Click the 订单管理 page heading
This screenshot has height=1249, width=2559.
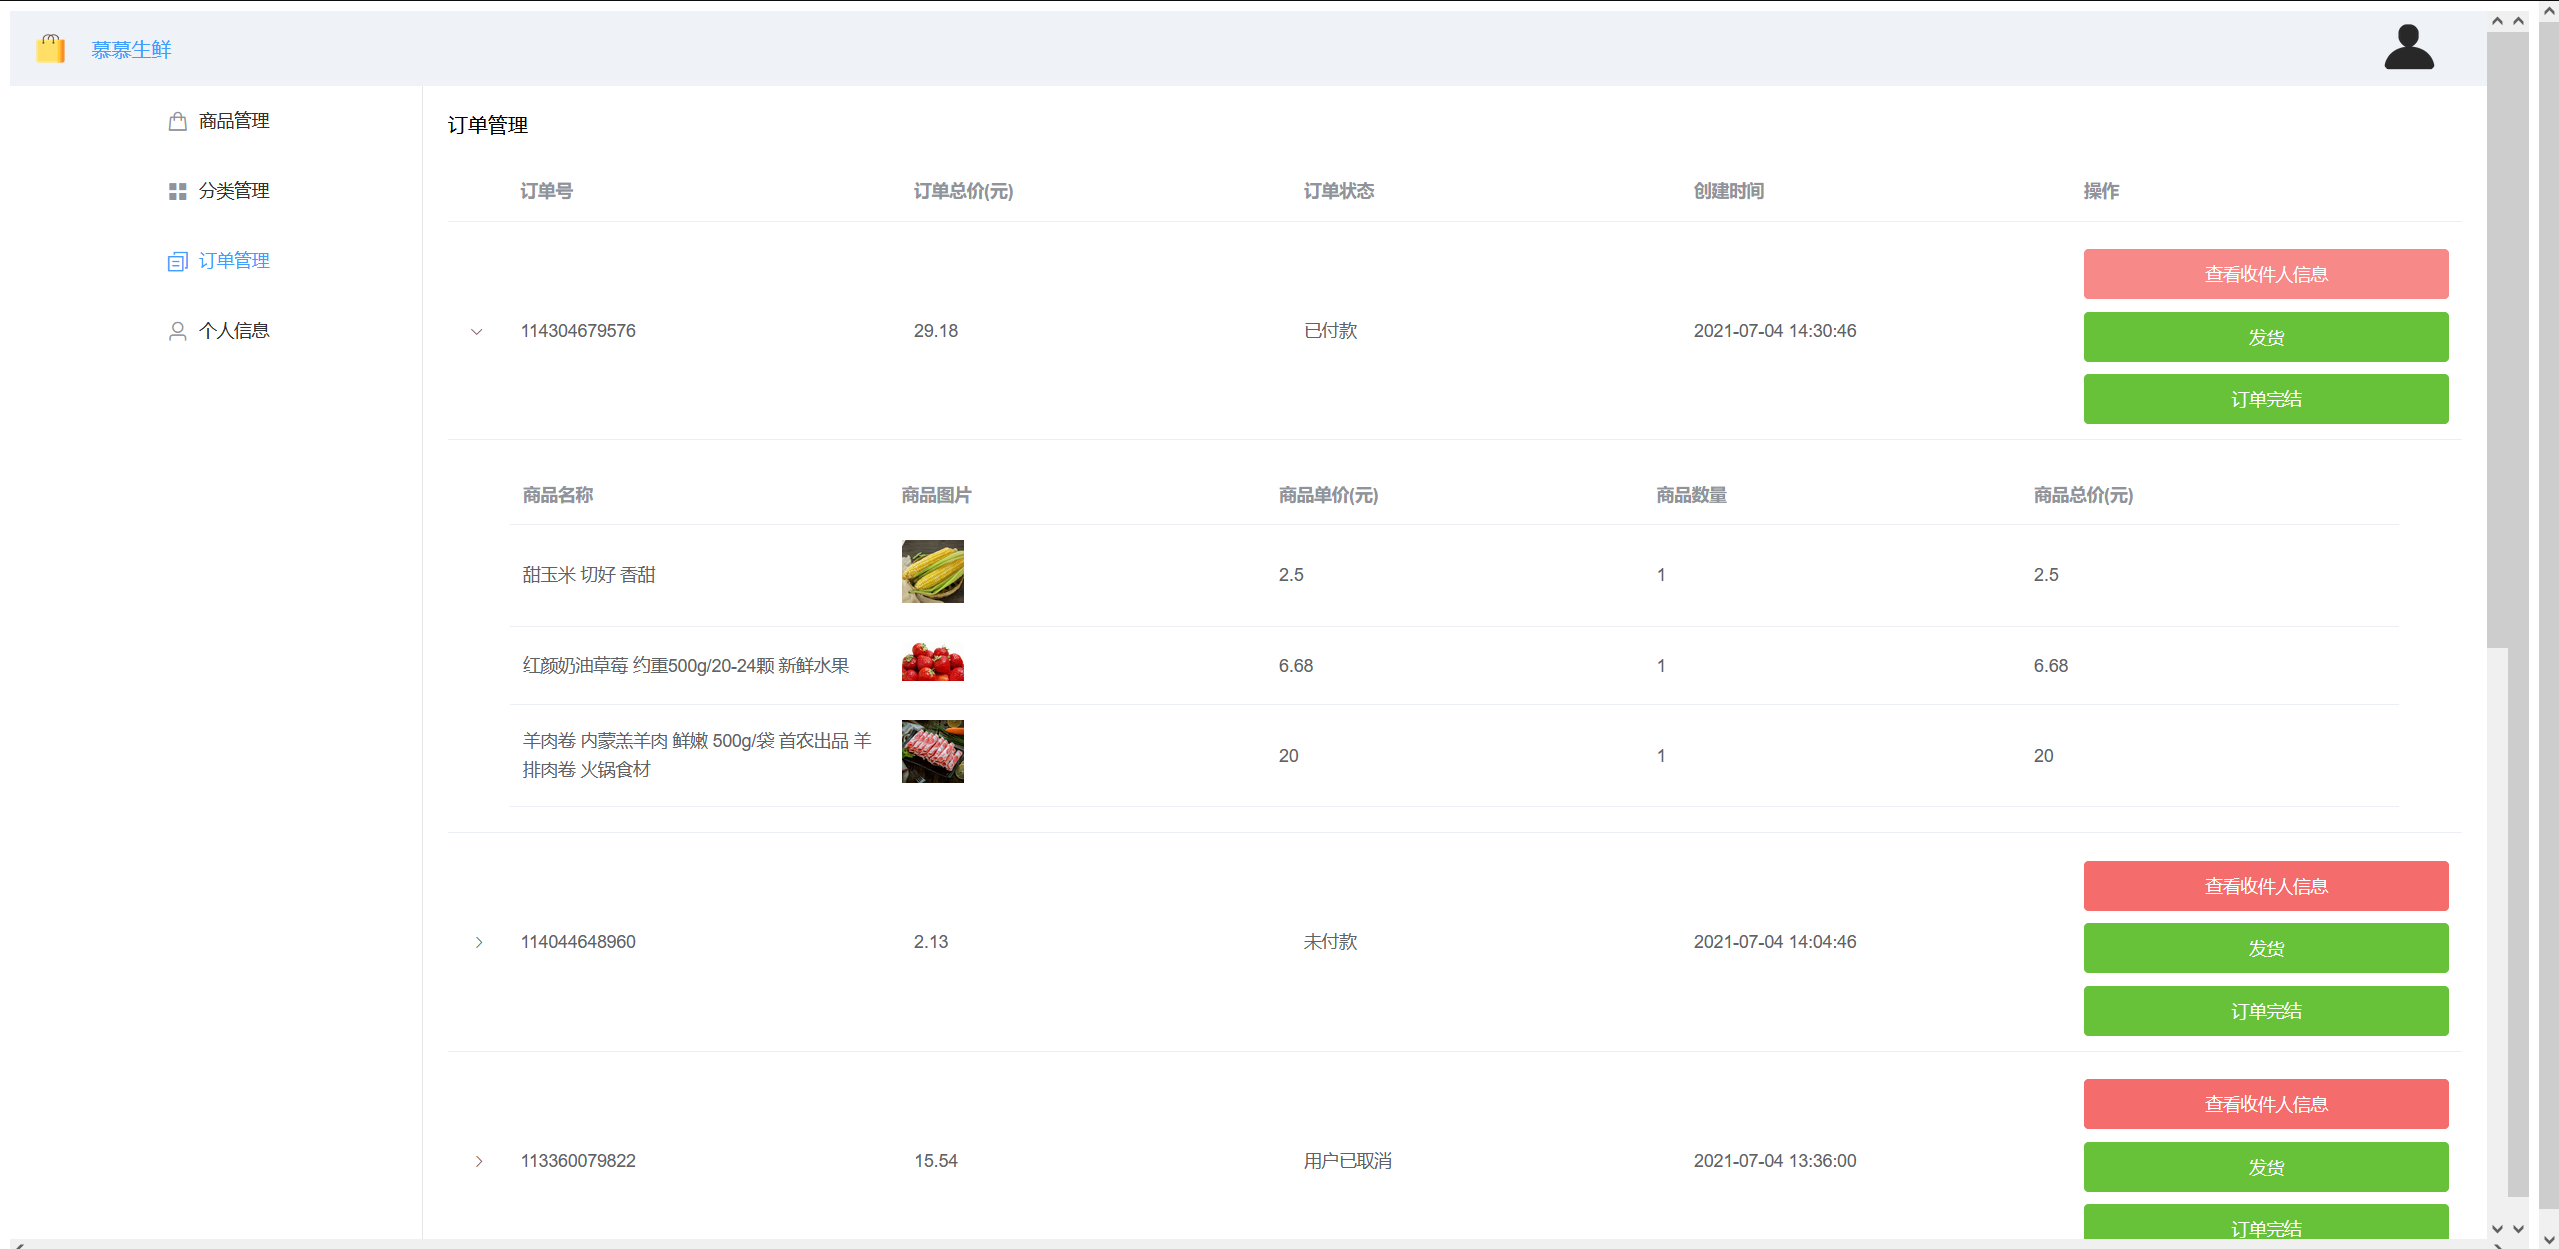(488, 125)
